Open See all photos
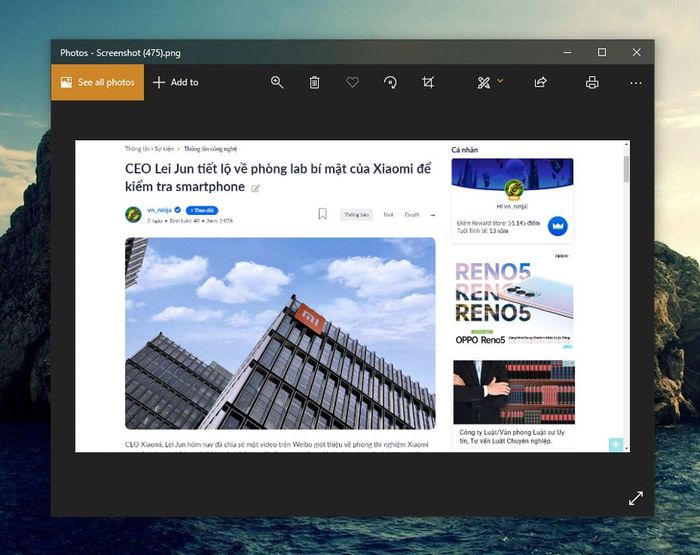This screenshot has height=555, width=700. 97,82
